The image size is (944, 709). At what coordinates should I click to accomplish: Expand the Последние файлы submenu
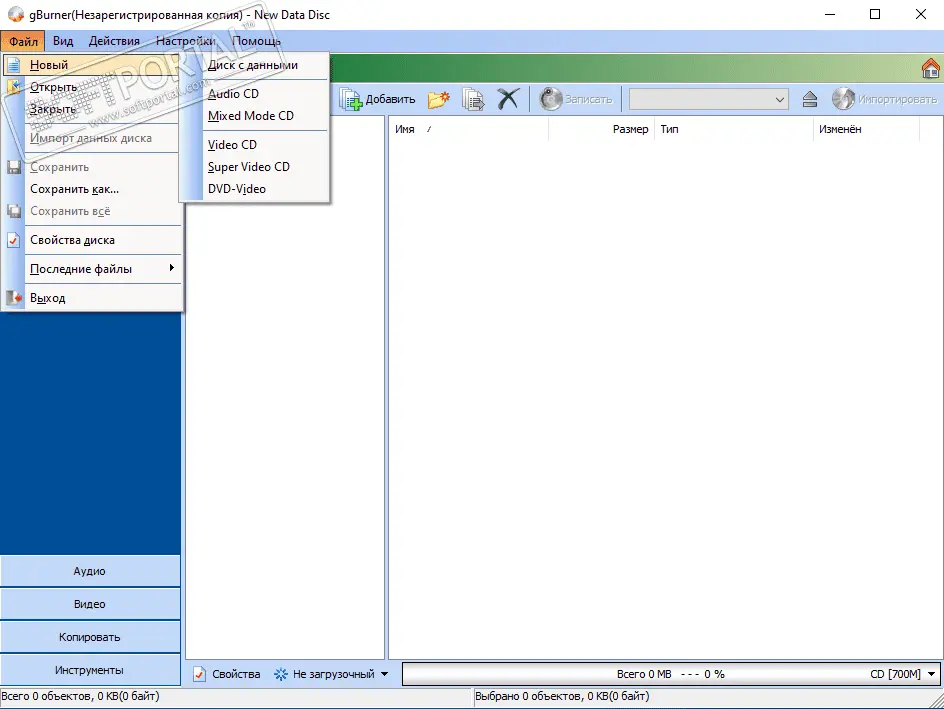(81, 269)
